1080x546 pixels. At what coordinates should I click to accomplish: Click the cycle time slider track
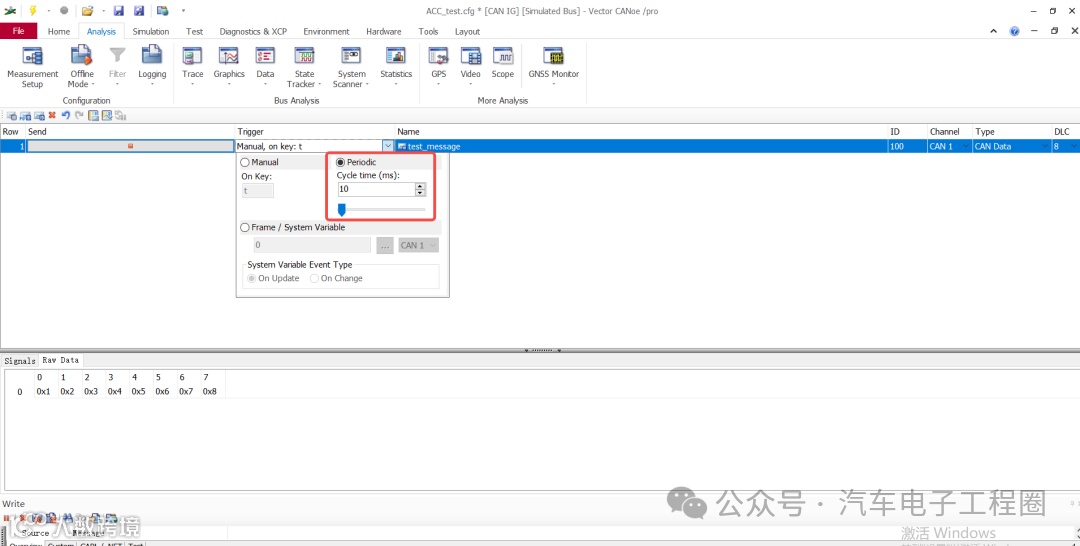pos(382,209)
